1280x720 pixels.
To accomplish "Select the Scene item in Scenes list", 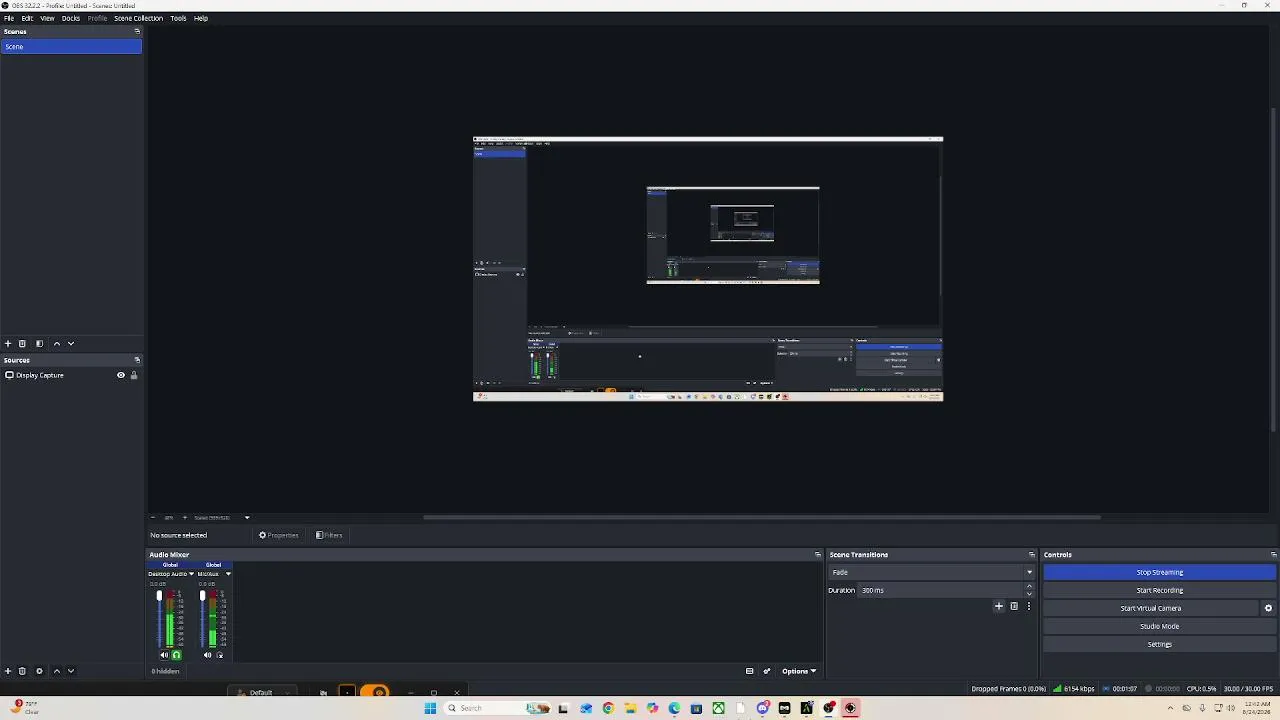I will point(71,47).
